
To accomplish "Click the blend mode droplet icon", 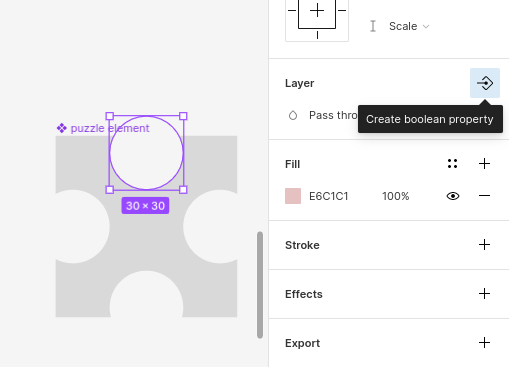I will (293, 115).
